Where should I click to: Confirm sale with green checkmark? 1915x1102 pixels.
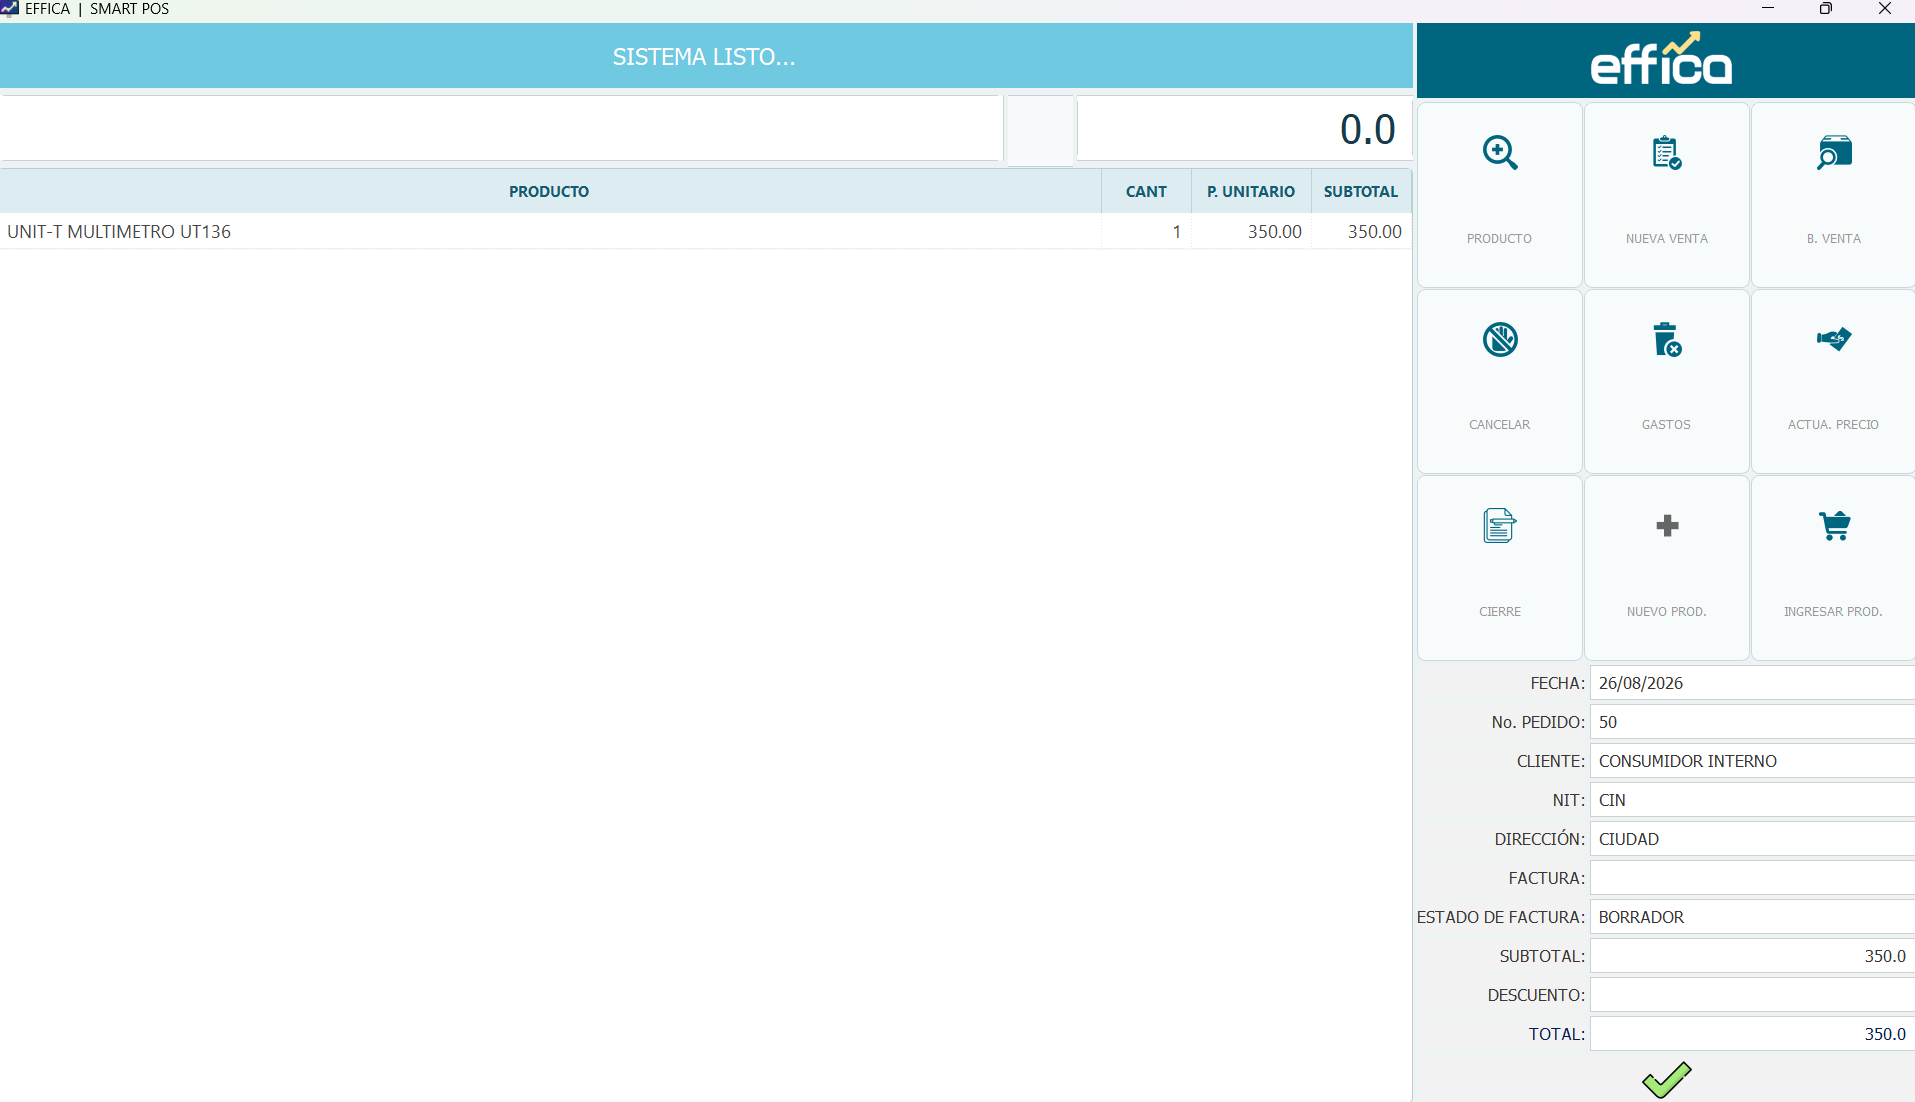point(1666,1080)
